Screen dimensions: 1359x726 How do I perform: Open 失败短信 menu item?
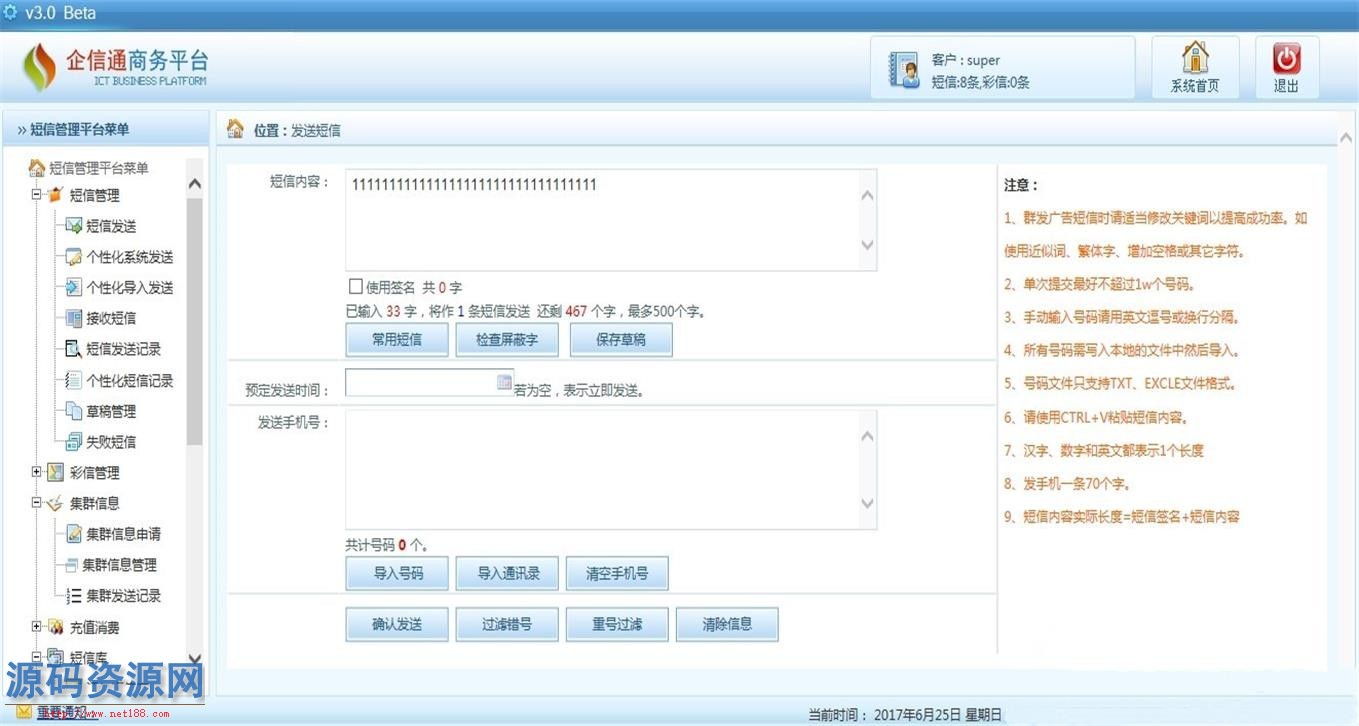point(111,442)
